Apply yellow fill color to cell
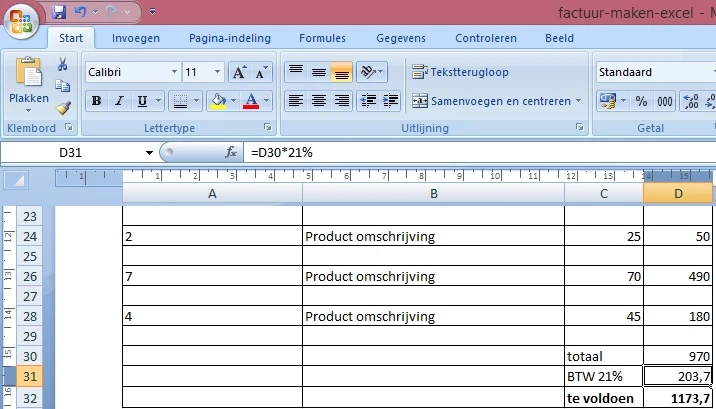Screen dimensions: 716x409 (218, 101)
